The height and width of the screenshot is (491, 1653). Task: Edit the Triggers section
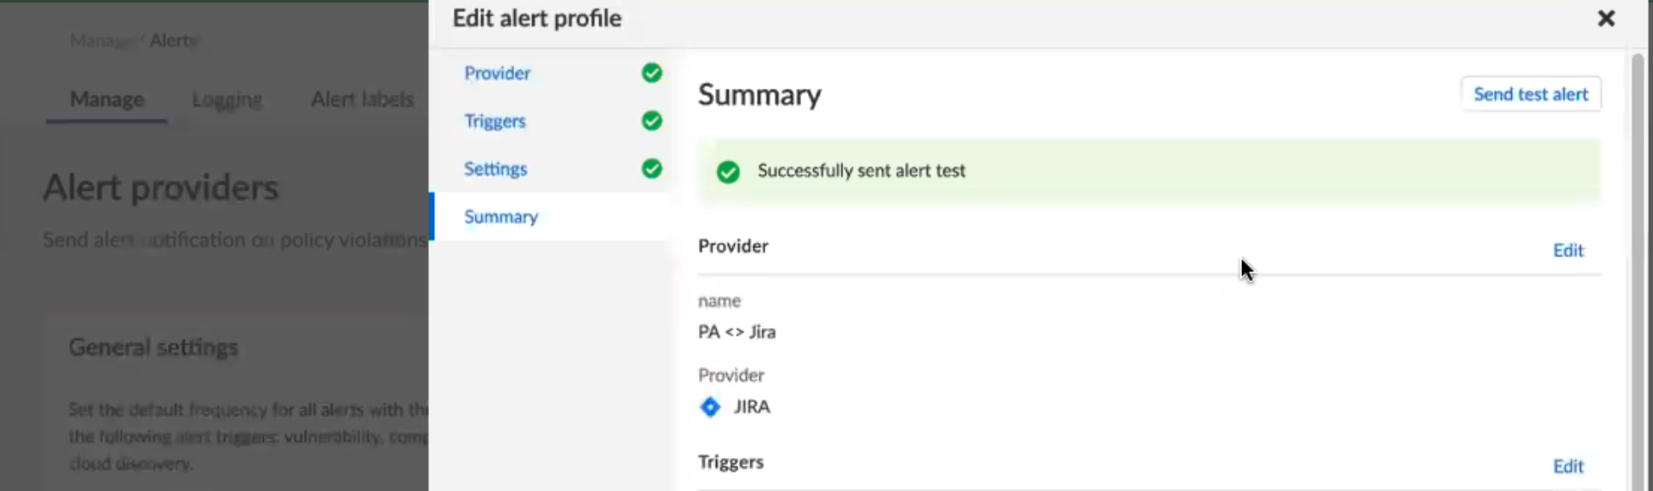1567,466
